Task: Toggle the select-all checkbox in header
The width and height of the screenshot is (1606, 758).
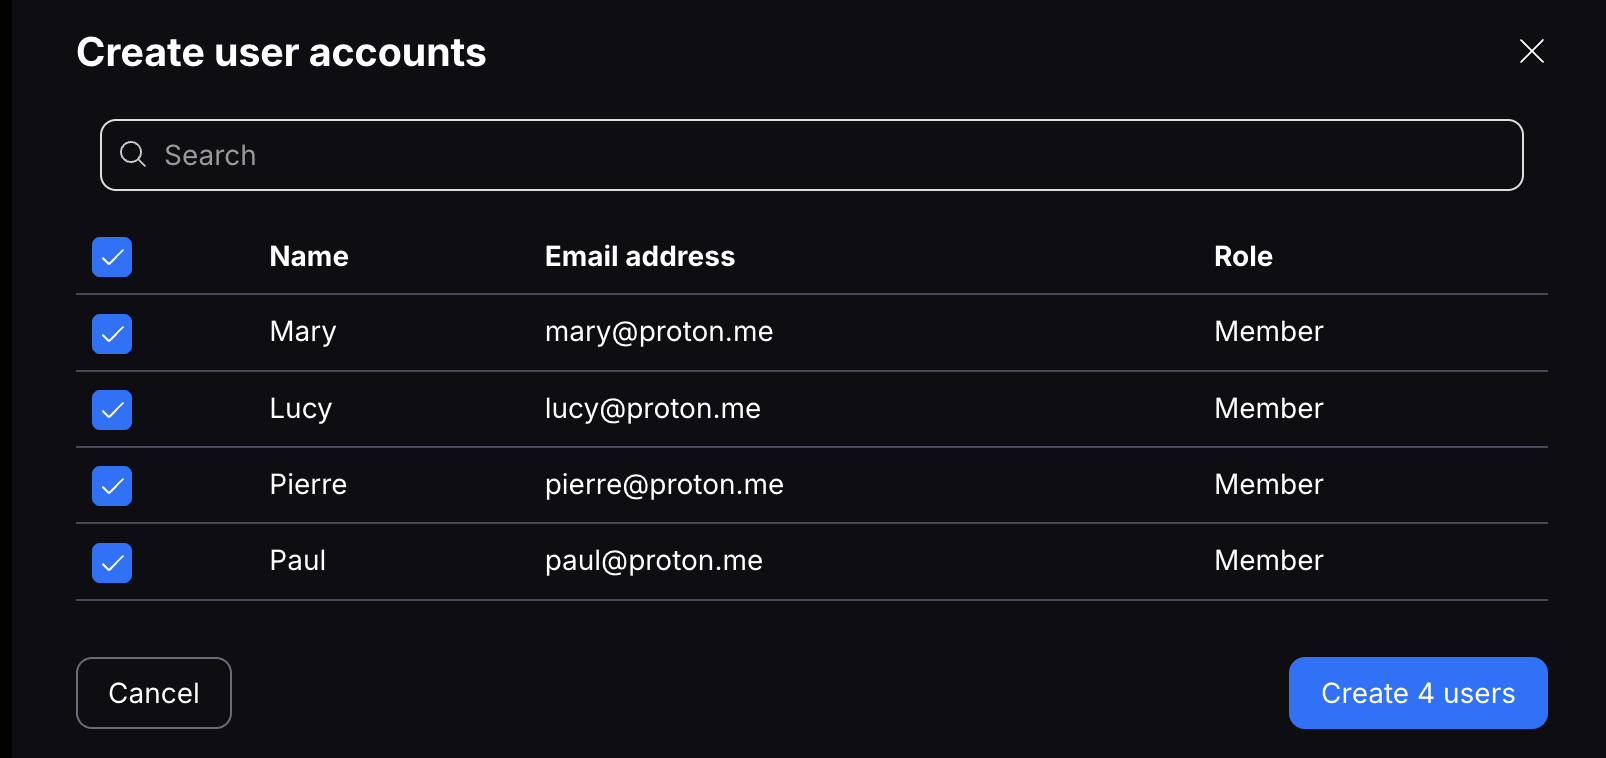Action: pos(112,257)
